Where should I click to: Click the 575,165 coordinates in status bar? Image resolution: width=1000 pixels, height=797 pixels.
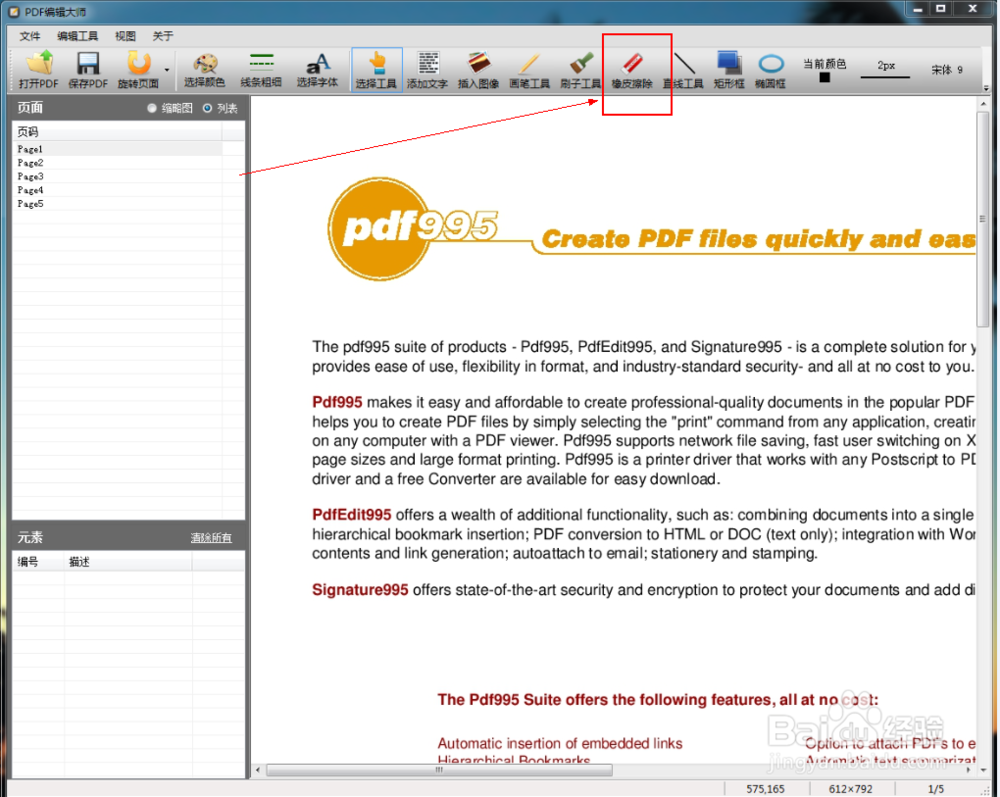click(x=765, y=789)
